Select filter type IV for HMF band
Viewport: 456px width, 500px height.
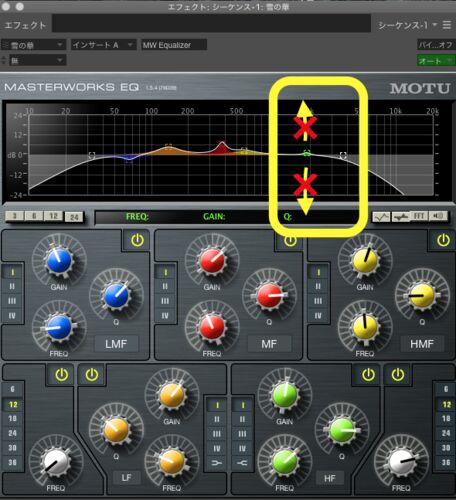(x=318, y=315)
